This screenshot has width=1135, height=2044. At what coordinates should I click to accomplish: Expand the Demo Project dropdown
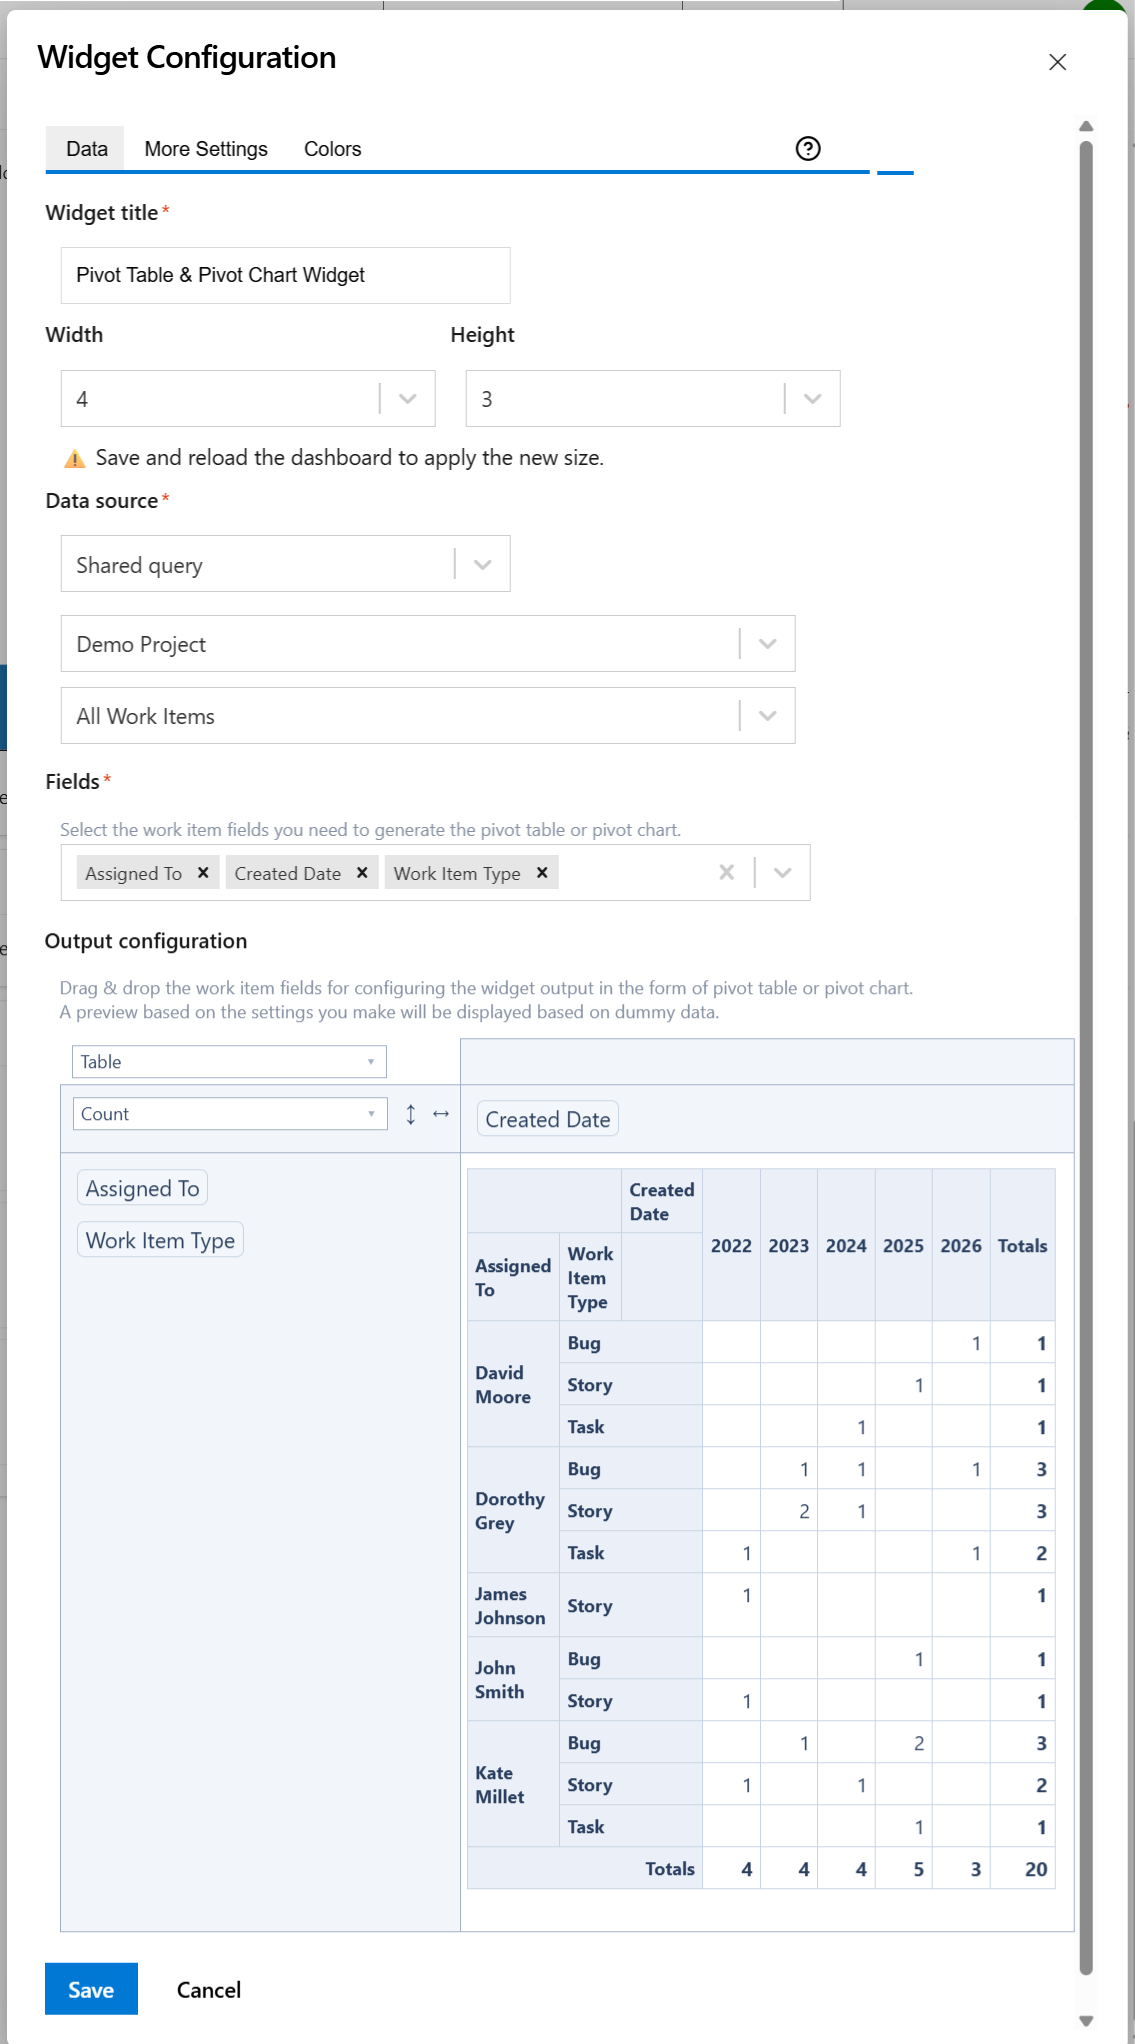[x=428, y=644]
